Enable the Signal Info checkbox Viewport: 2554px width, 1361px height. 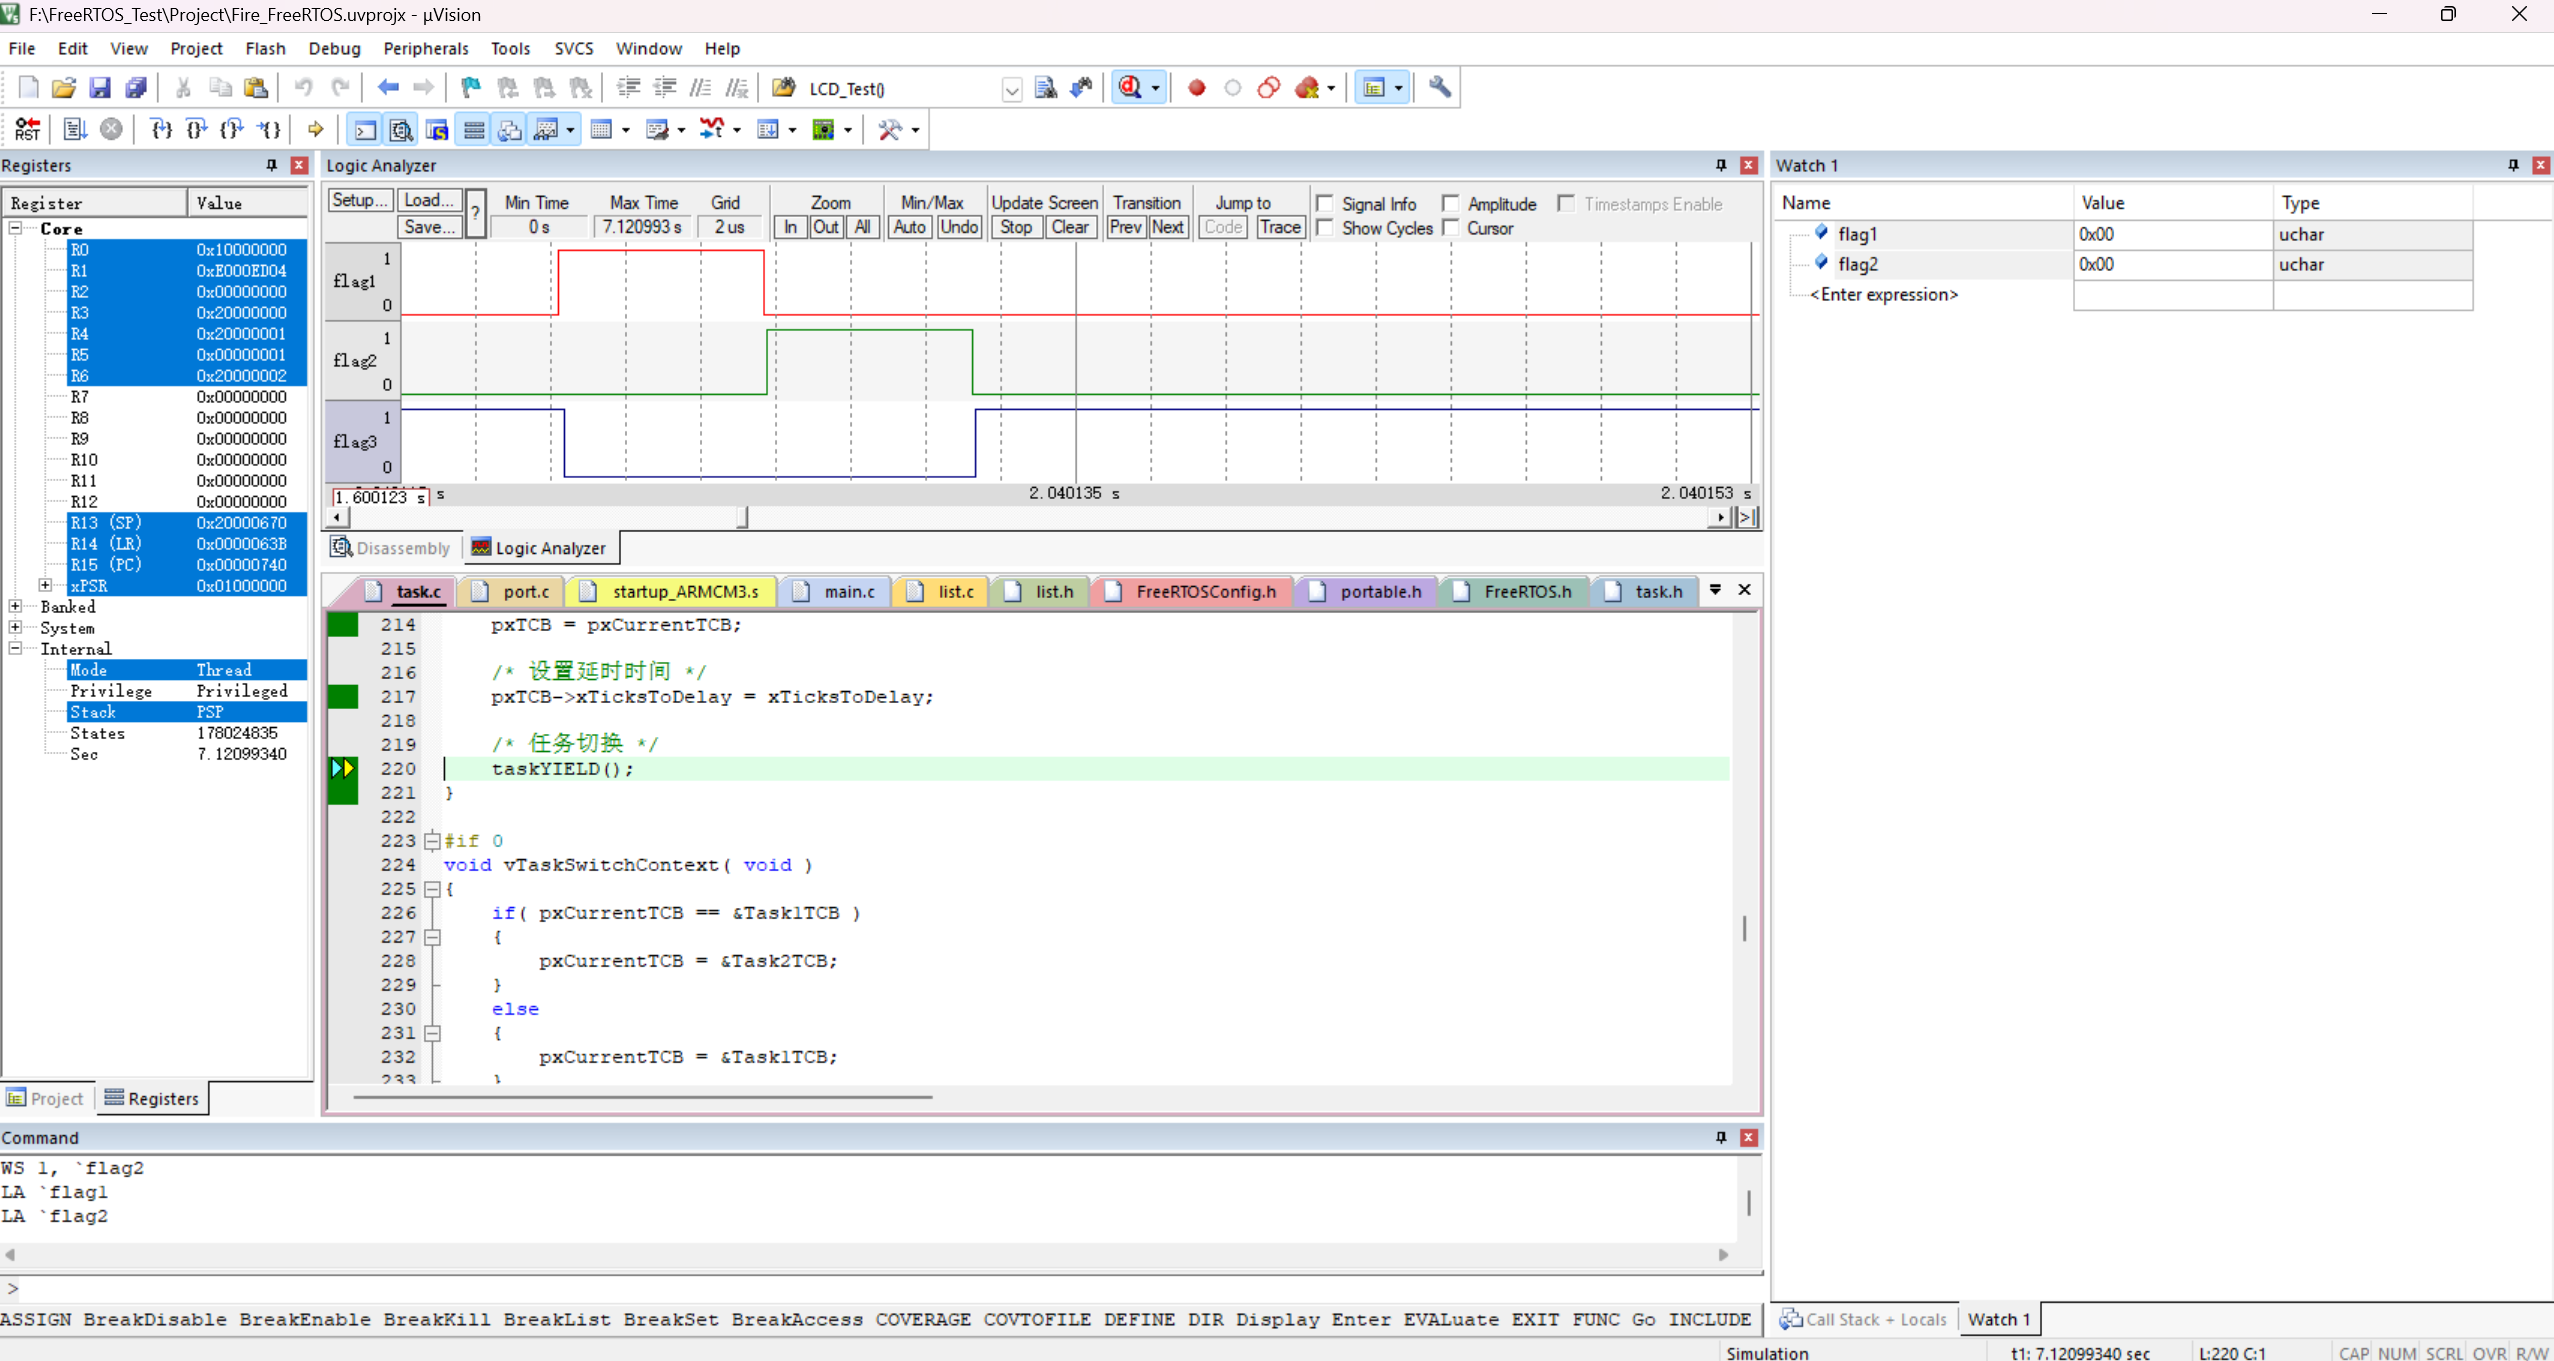(x=1325, y=203)
